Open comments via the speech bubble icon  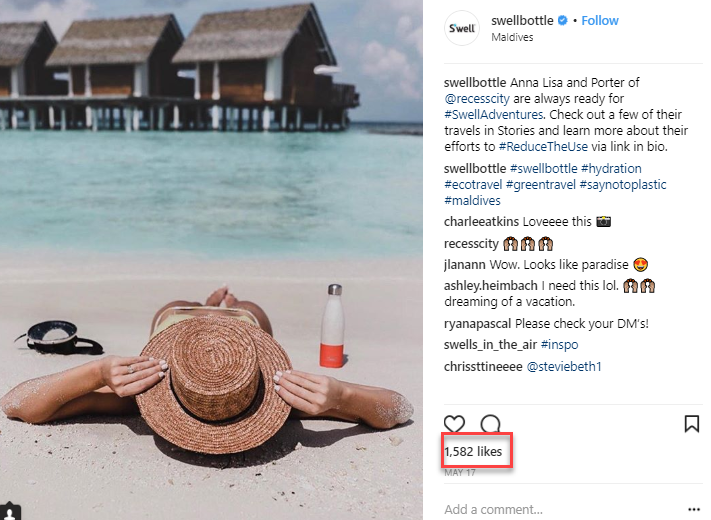tap(490, 424)
